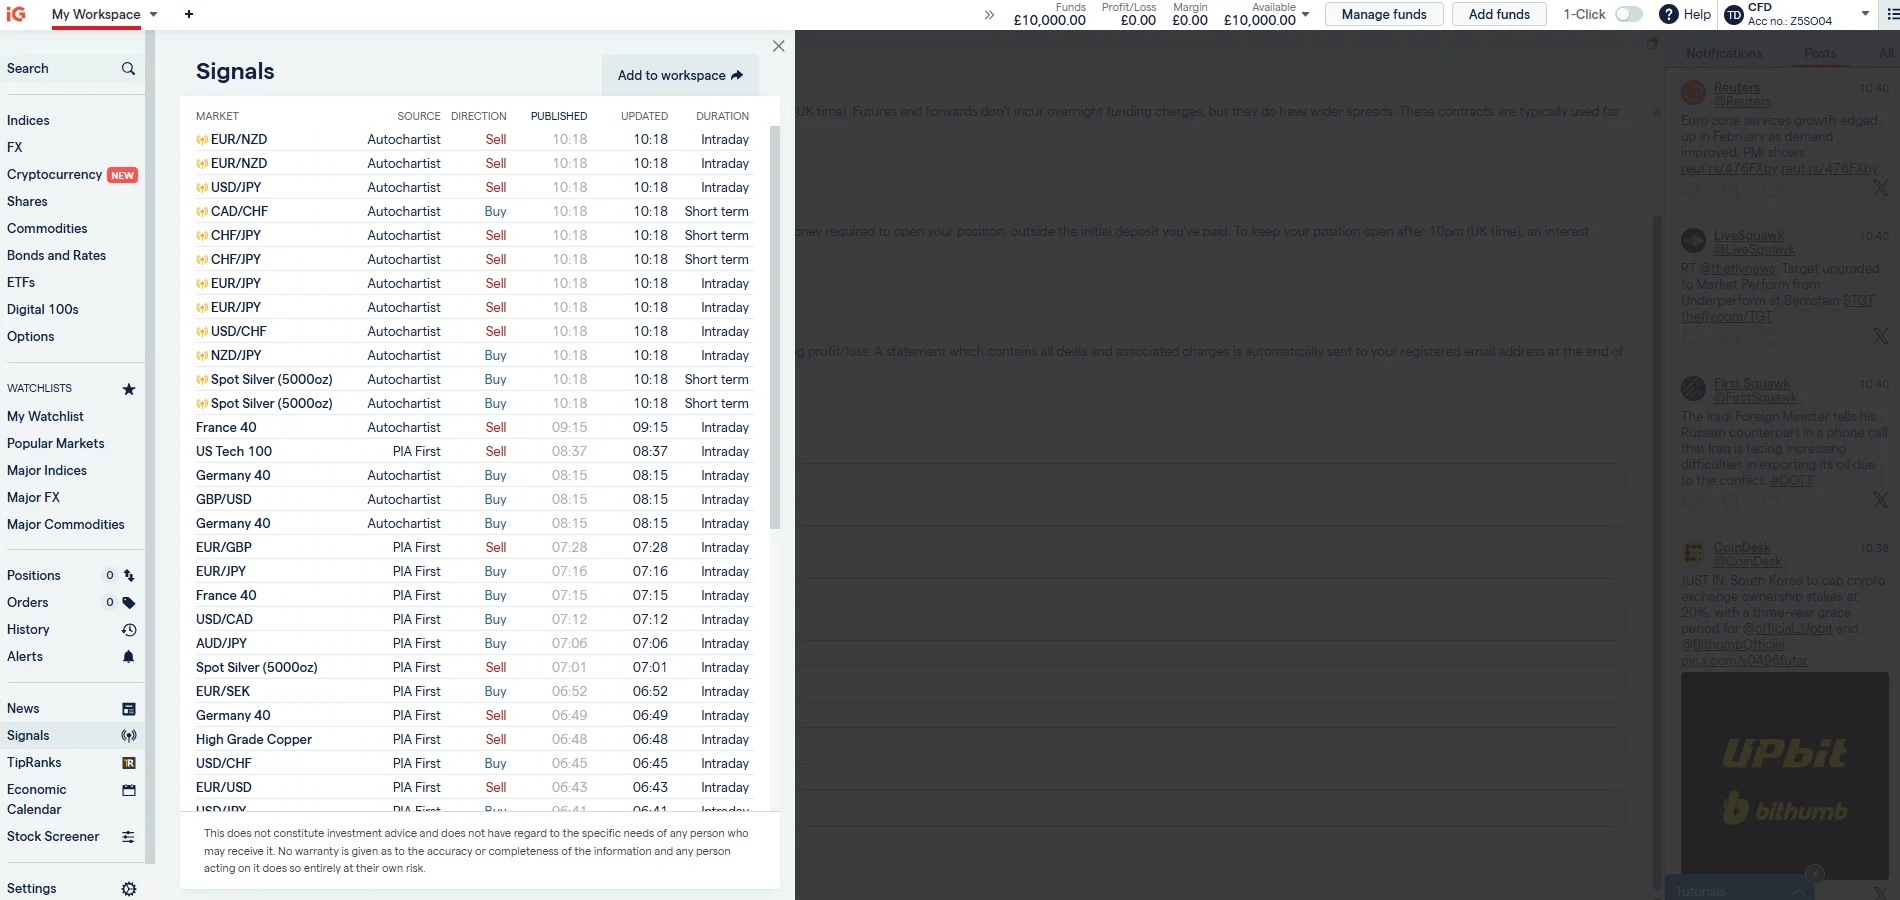Viewport: 1900px width, 900px height.
Task: Open the News panel icon
Action: 129,708
